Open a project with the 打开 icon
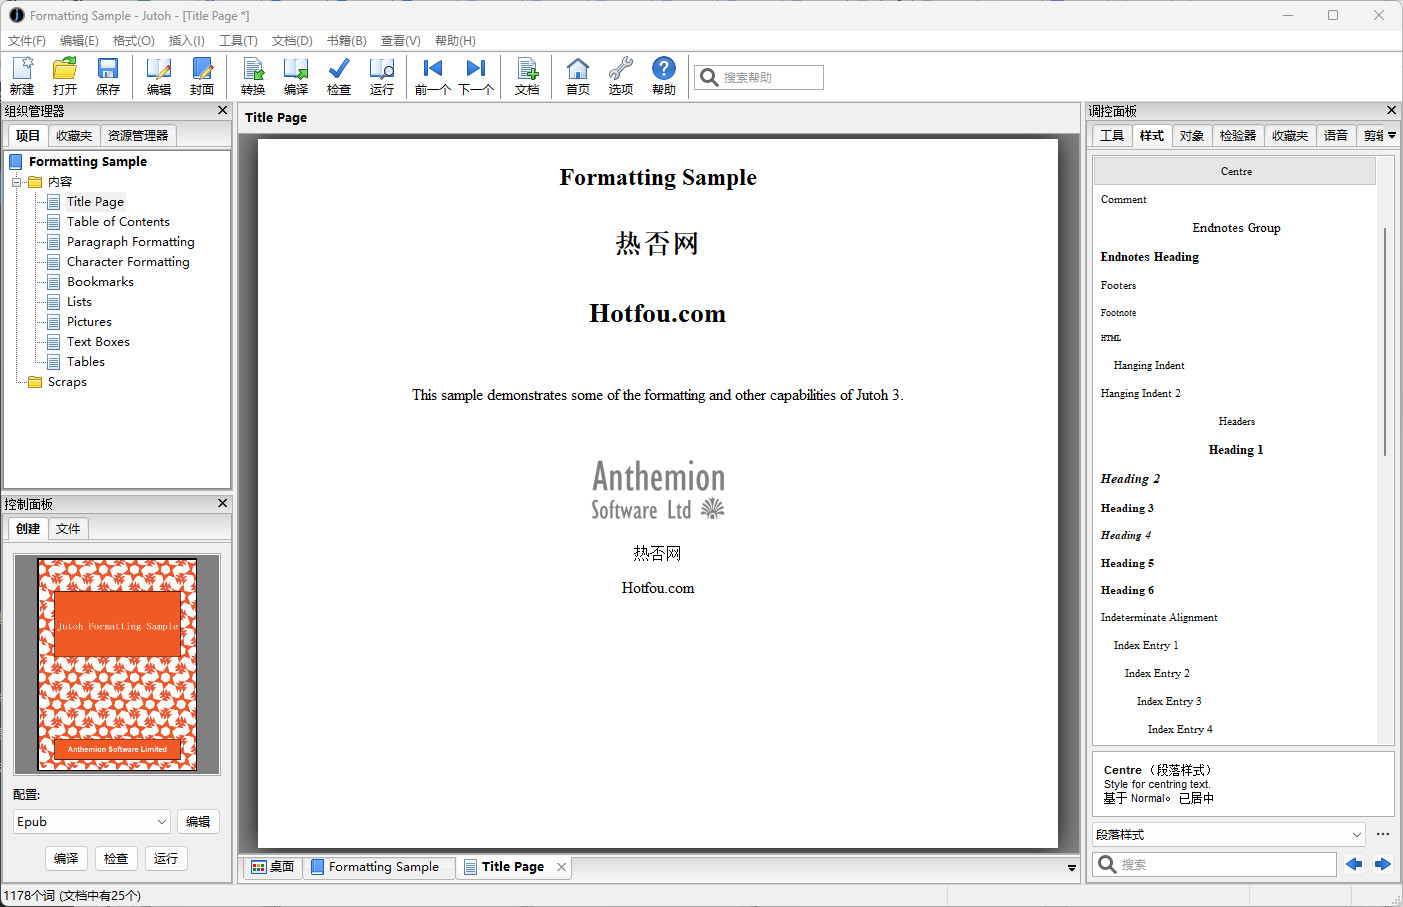1403x907 pixels. tap(65, 76)
